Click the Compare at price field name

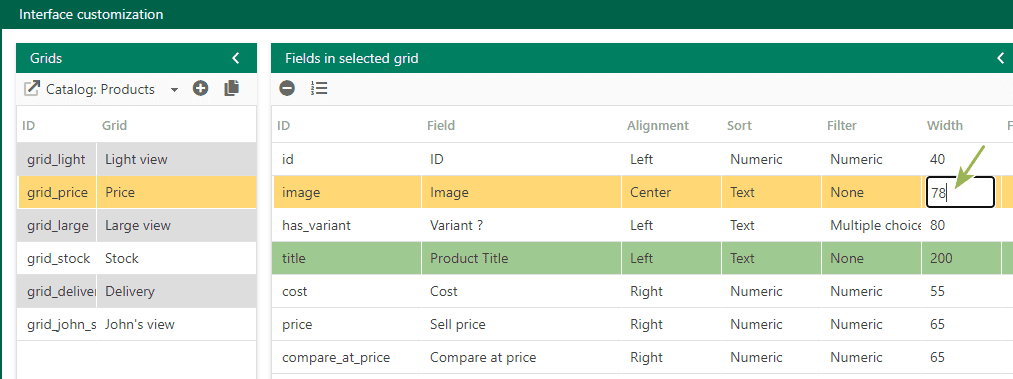click(x=483, y=357)
